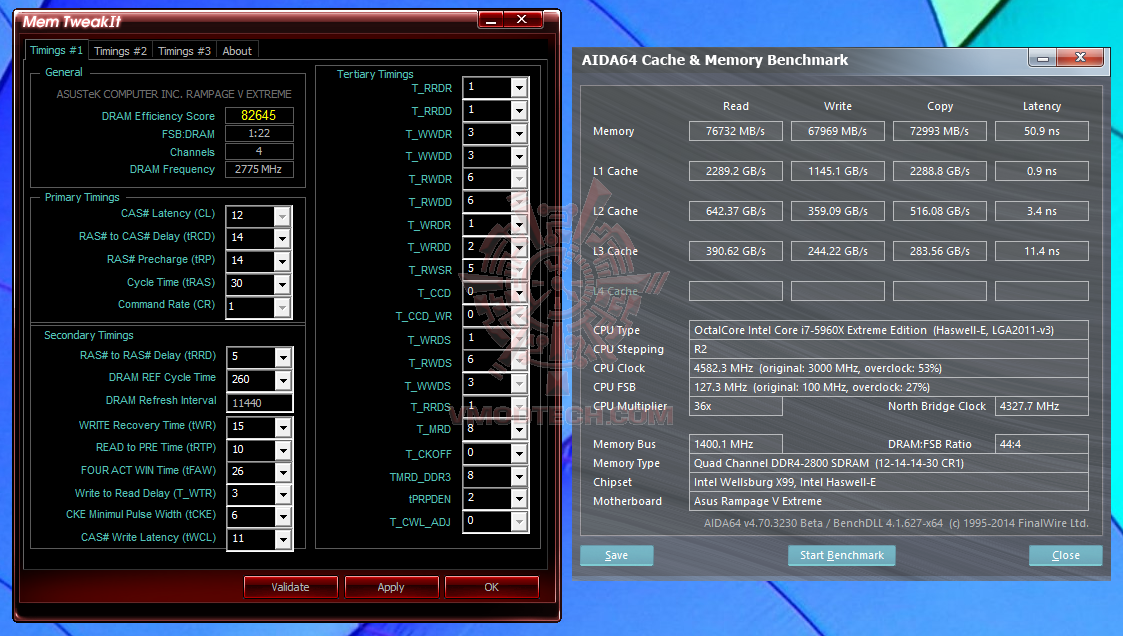Expand the T_RRDD dropdown
This screenshot has width=1123, height=636.
519,110
